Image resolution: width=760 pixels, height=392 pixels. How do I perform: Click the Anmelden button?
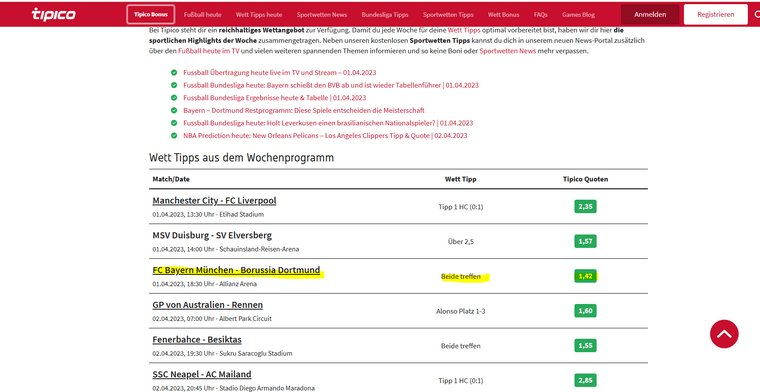pyautogui.click(x=650, y=15)
